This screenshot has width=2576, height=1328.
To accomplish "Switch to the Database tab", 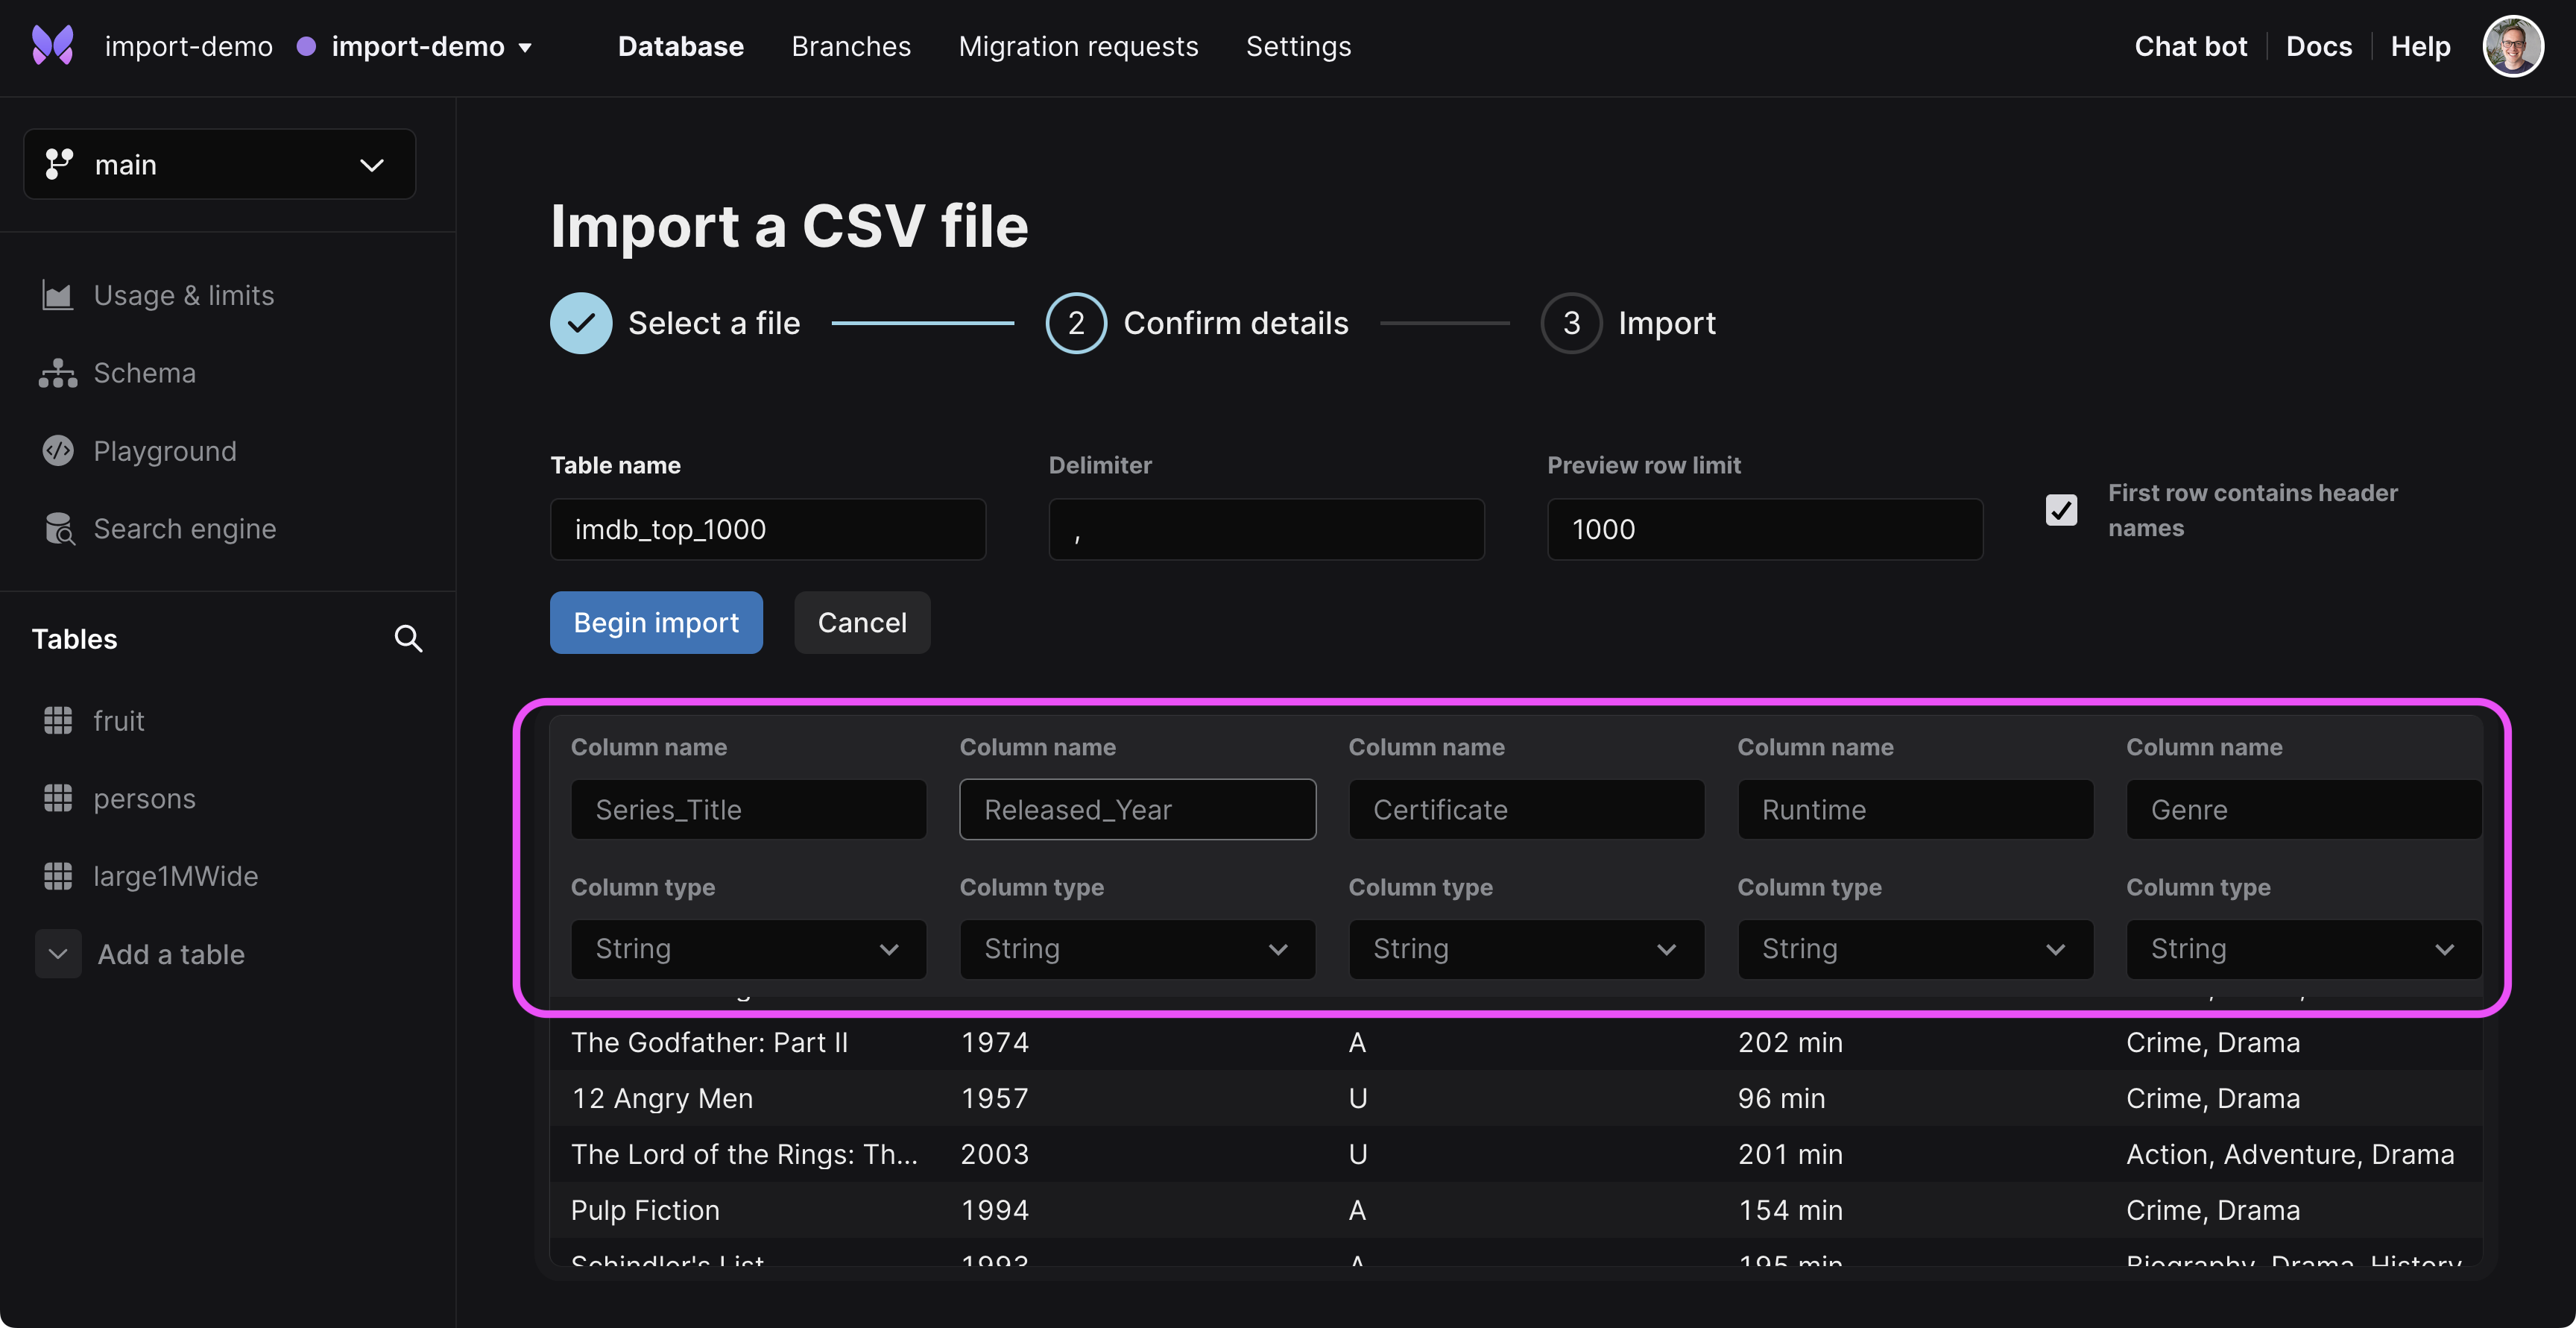I will click(x=680, y=46).
